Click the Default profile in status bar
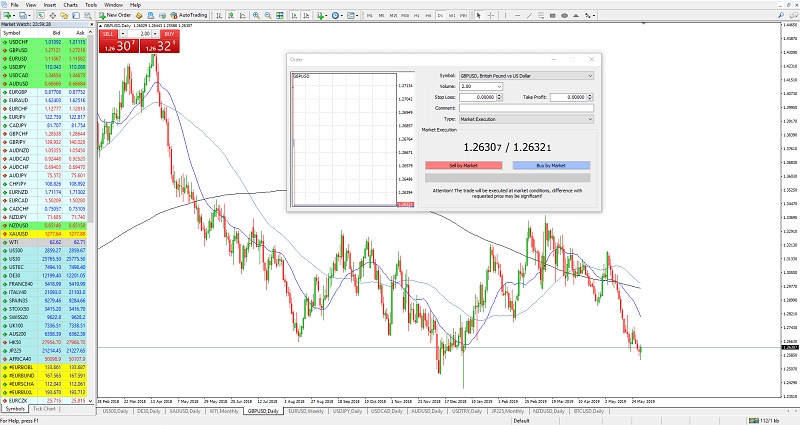The height and width of the screenshot is (425, 800). click(x=521, y=421)
